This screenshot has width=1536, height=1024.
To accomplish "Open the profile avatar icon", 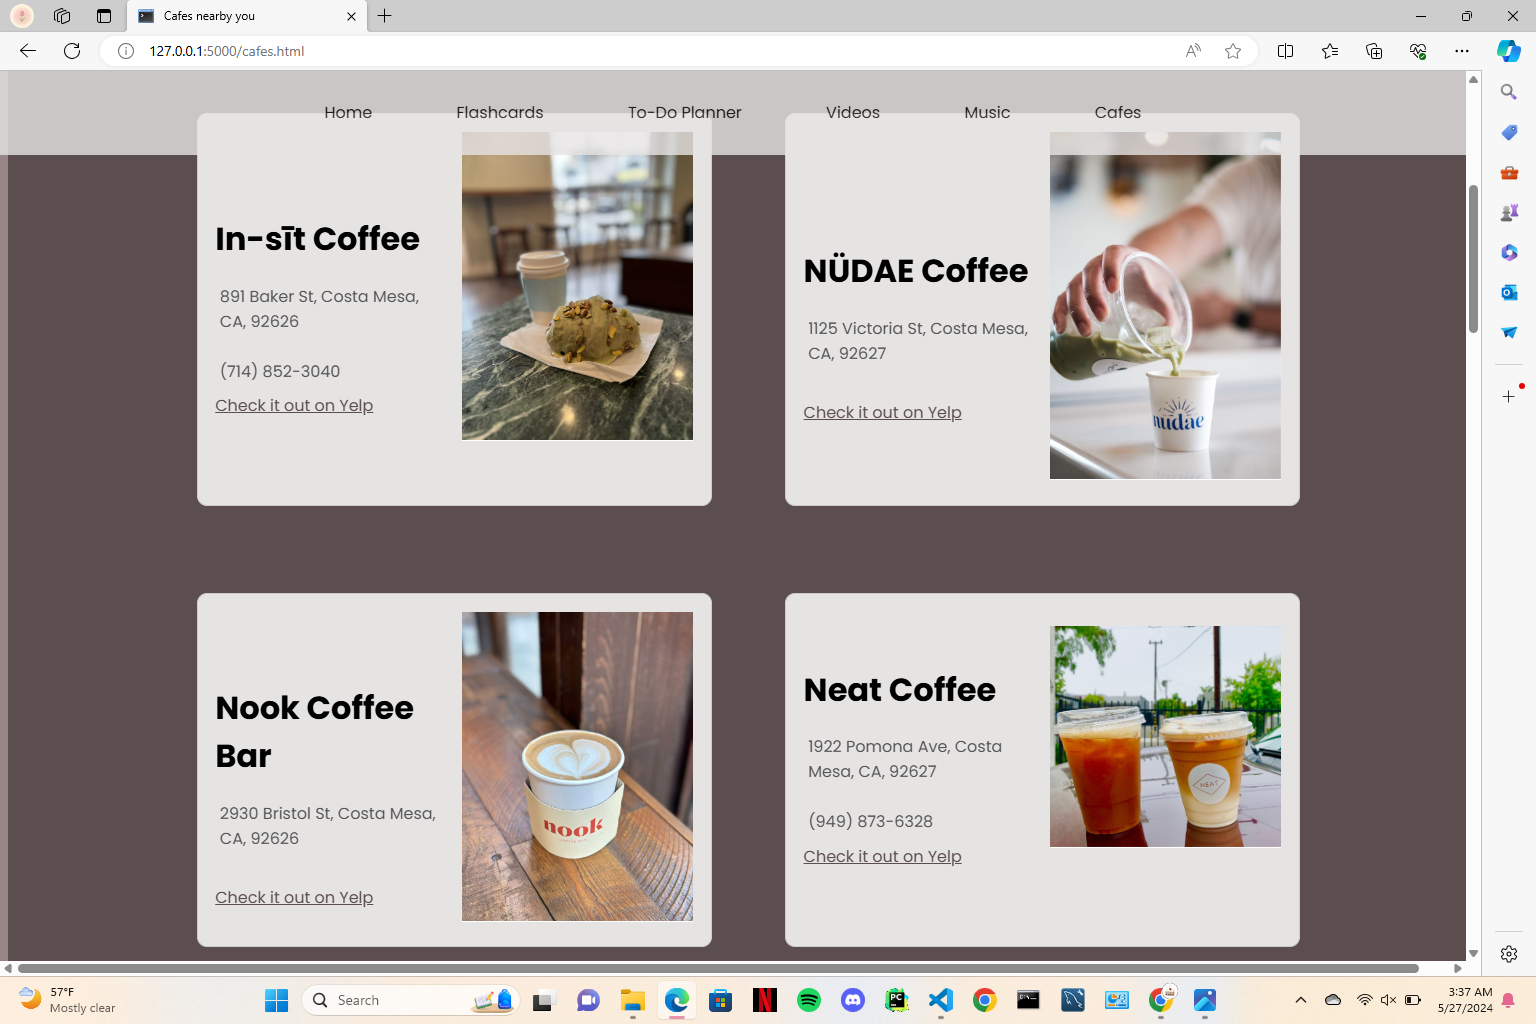I will click(x=21, y=16).
